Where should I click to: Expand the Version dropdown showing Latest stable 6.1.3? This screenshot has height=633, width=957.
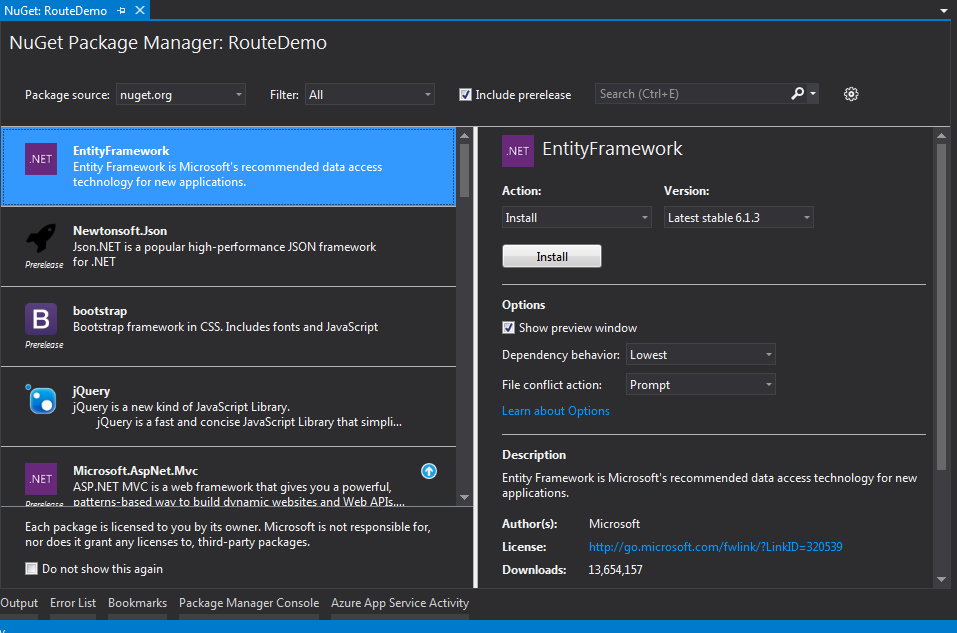(x=738, y=217)
